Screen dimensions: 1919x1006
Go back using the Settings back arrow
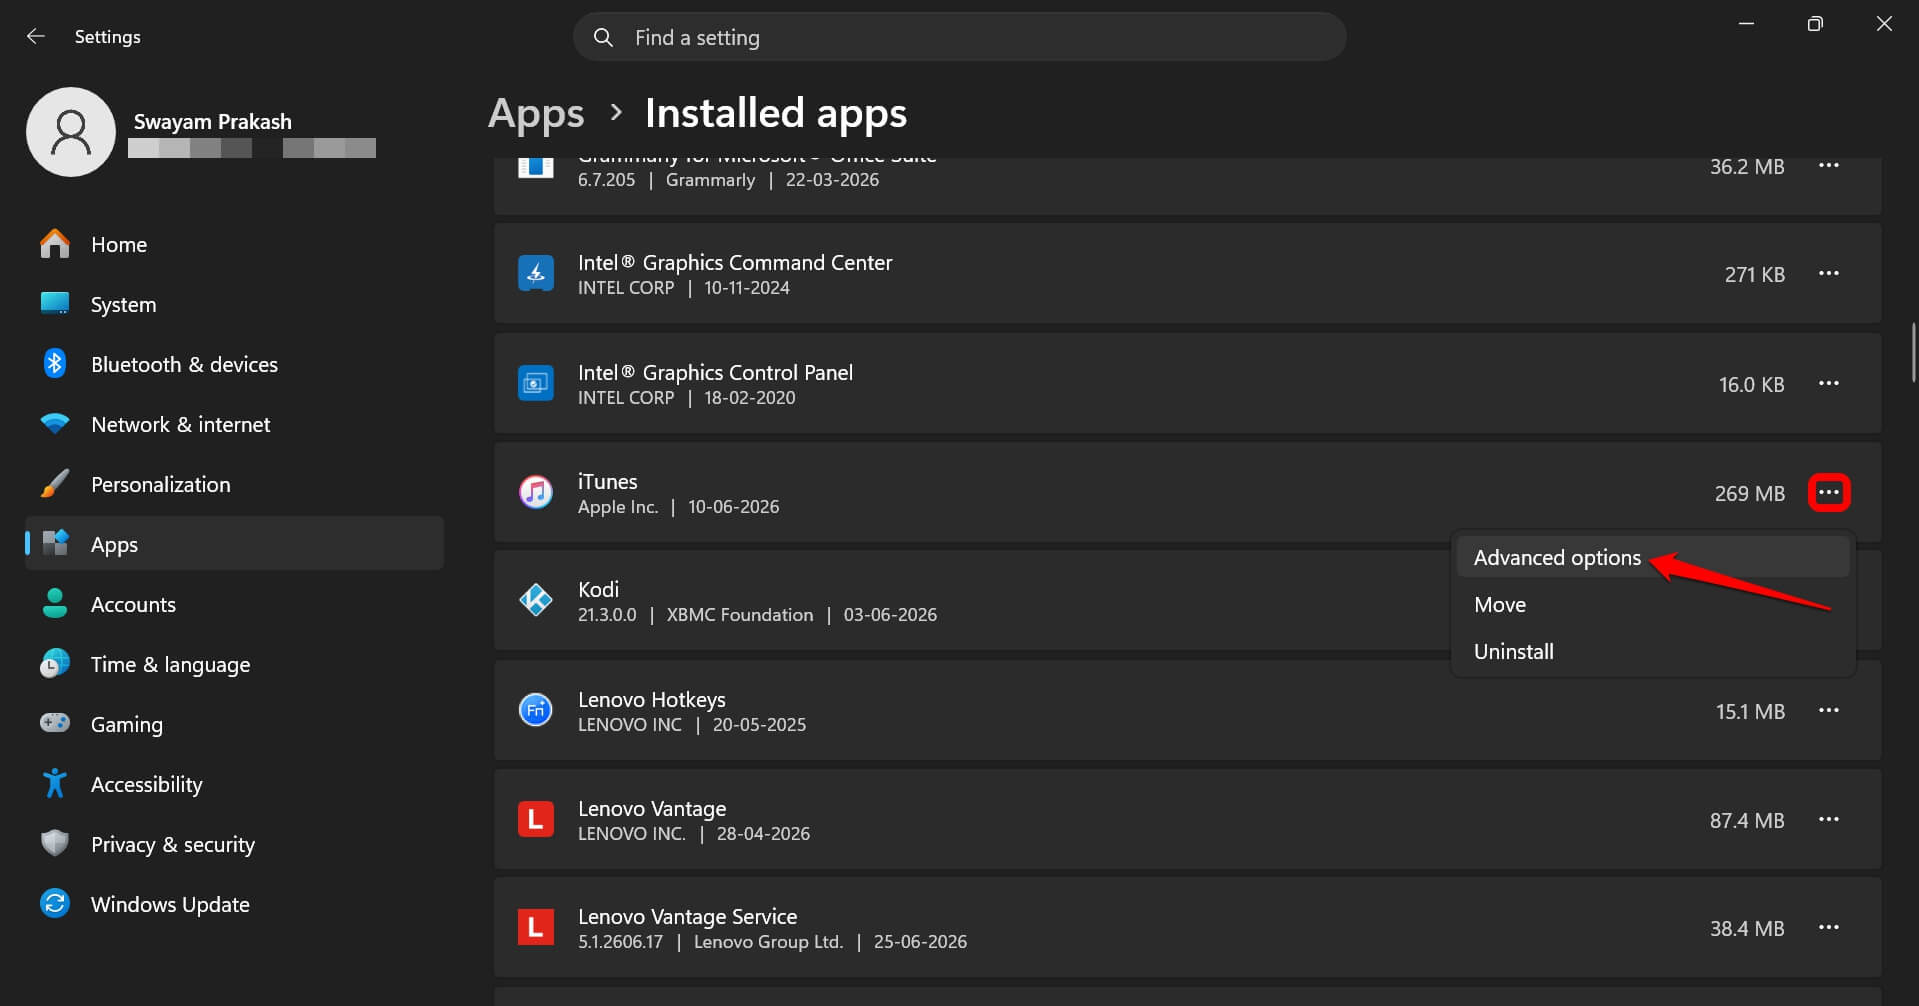(36, 36)
